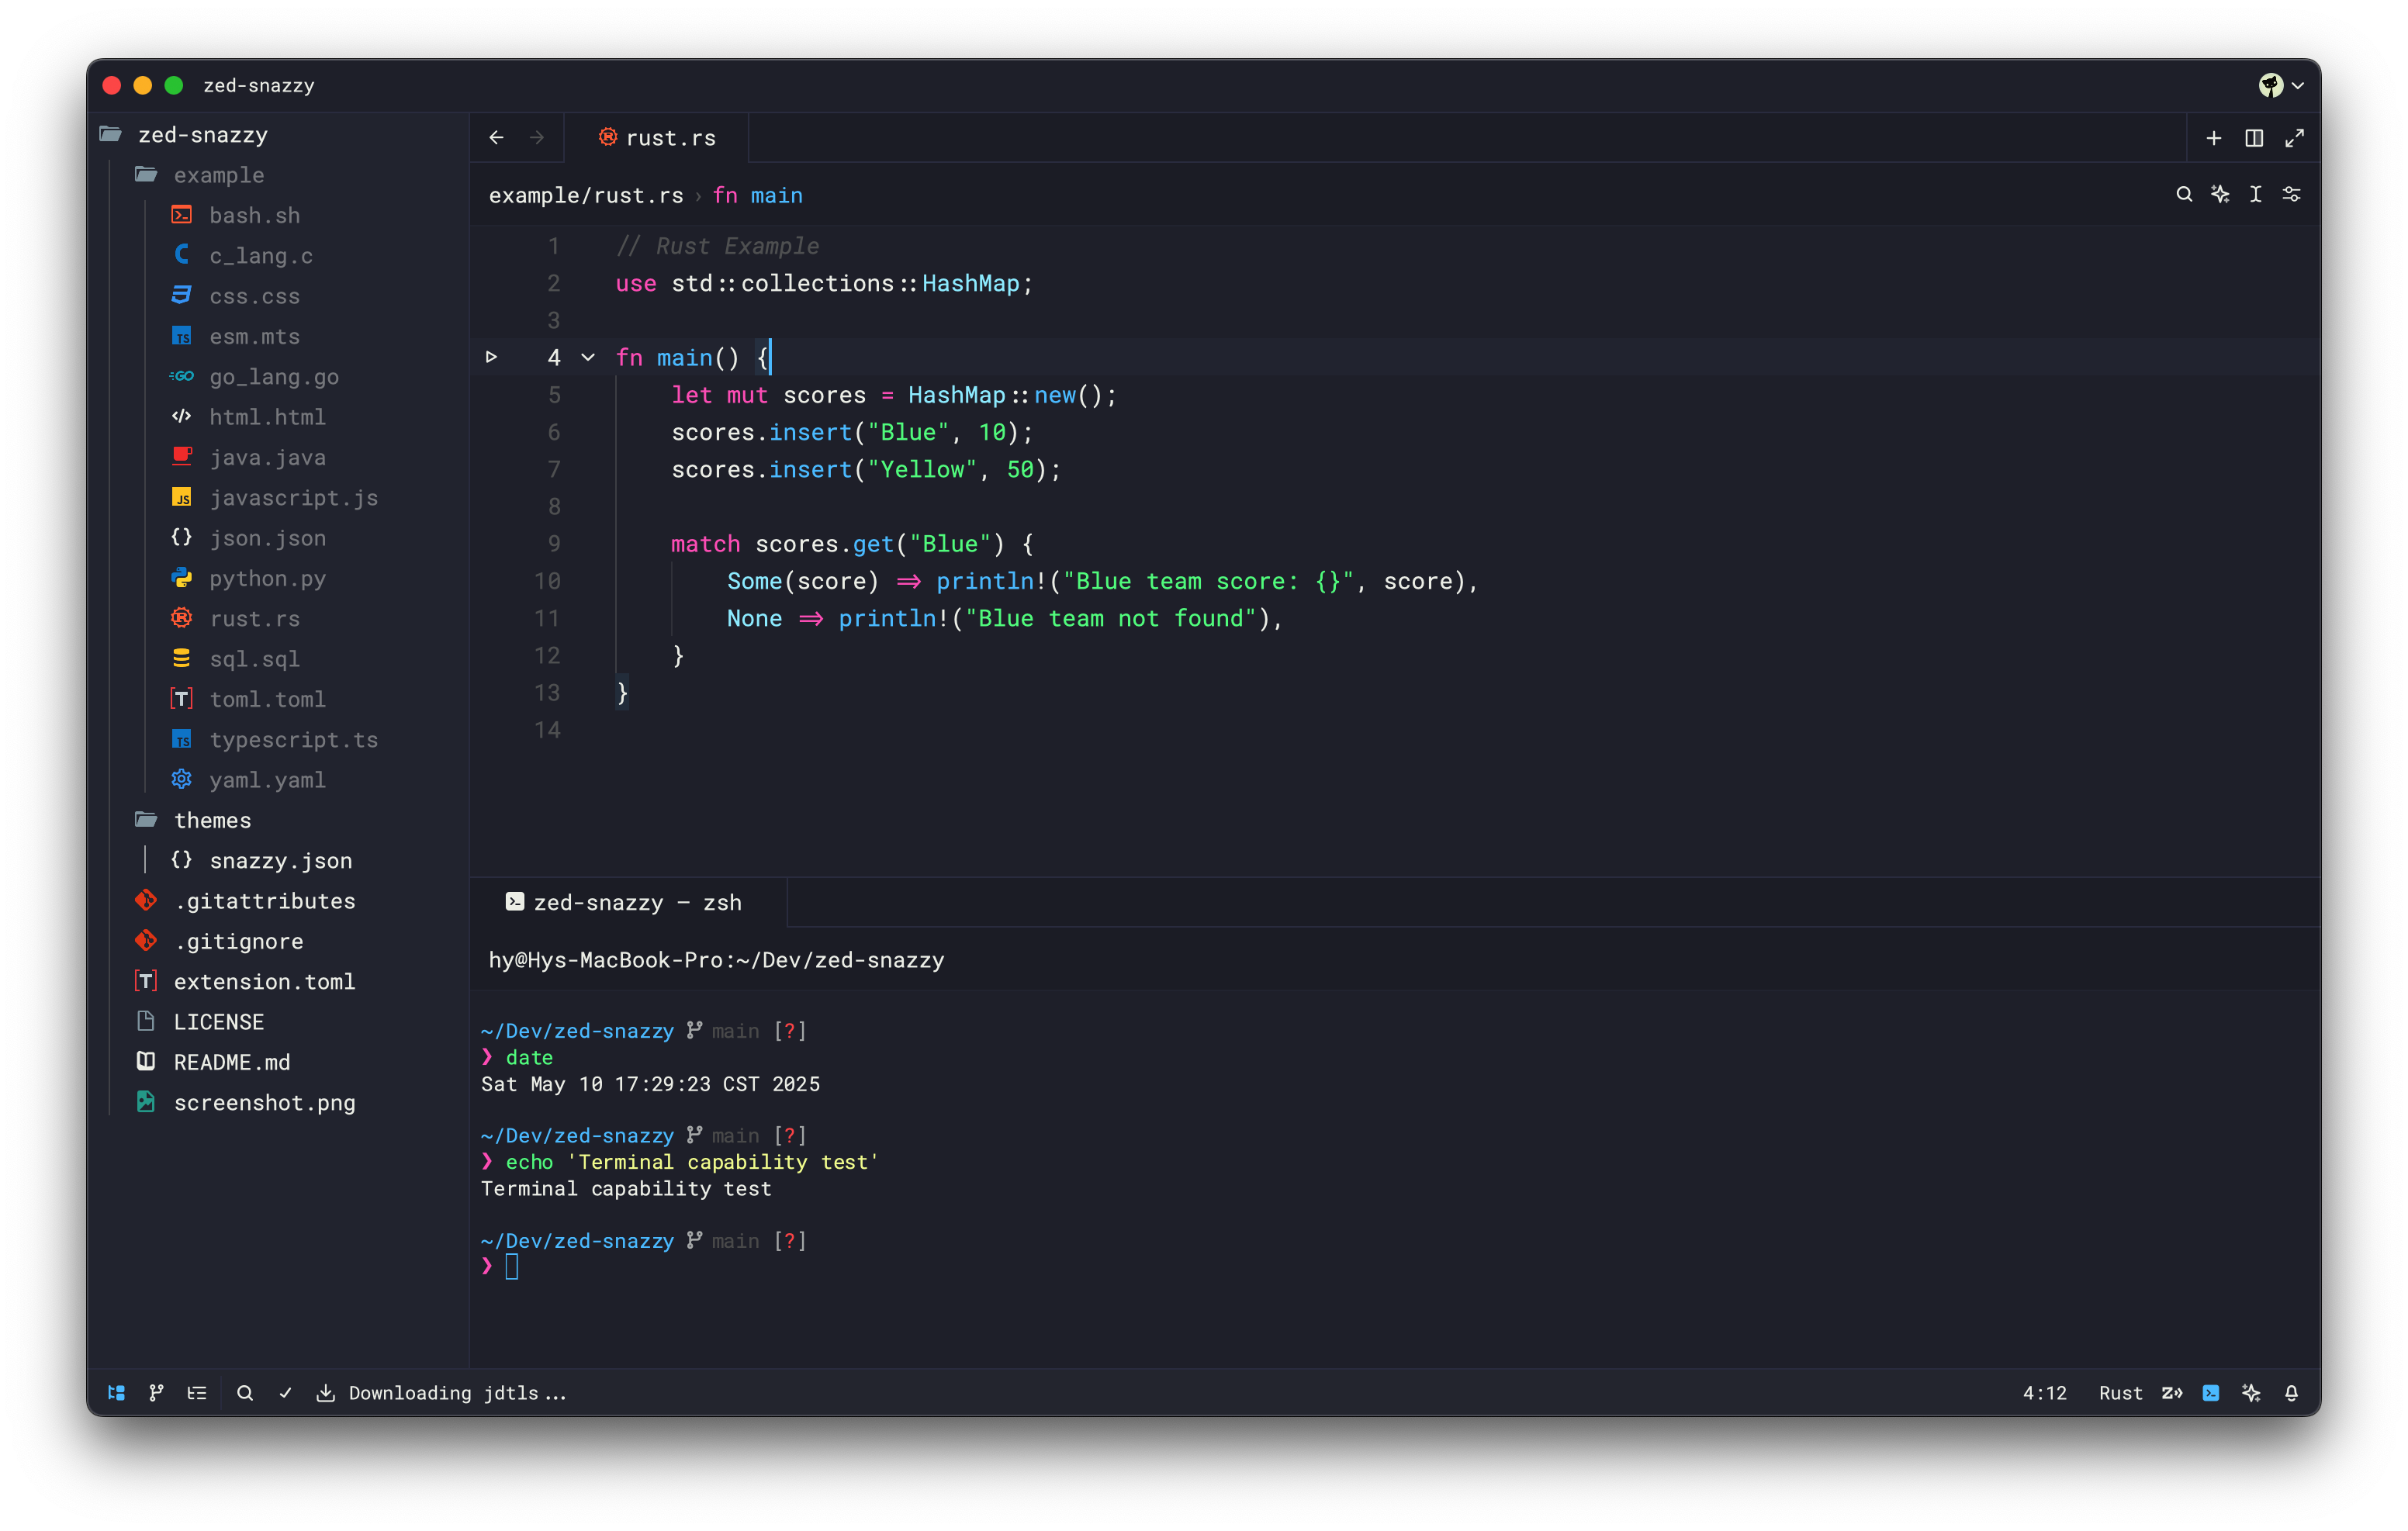Open project search from status bar magnifier

pyautogui.click(x=245, y=1392)
